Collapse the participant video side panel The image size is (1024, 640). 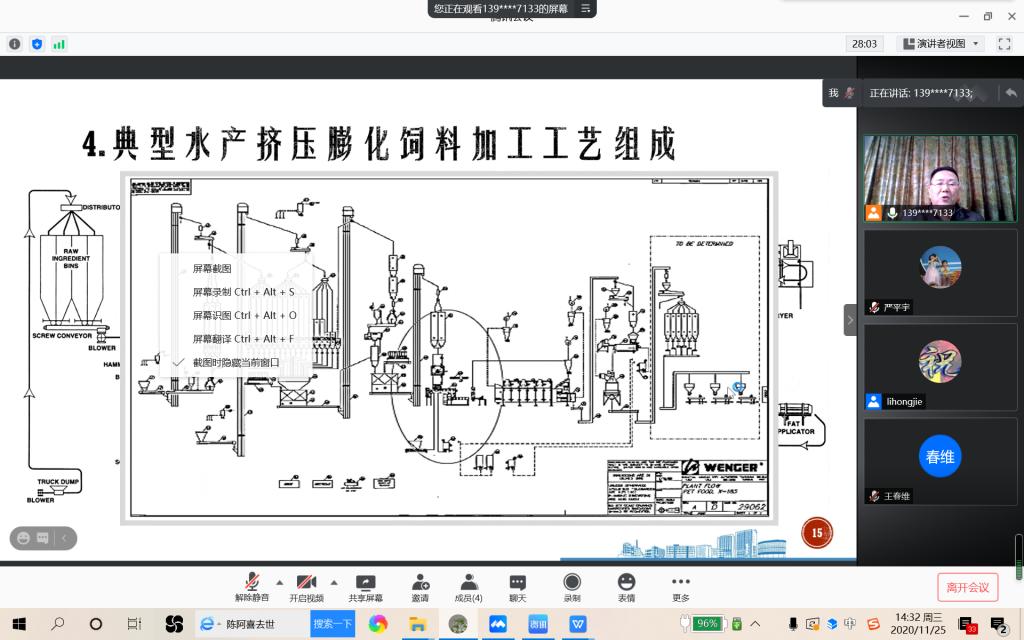click(x=850, y=320)
